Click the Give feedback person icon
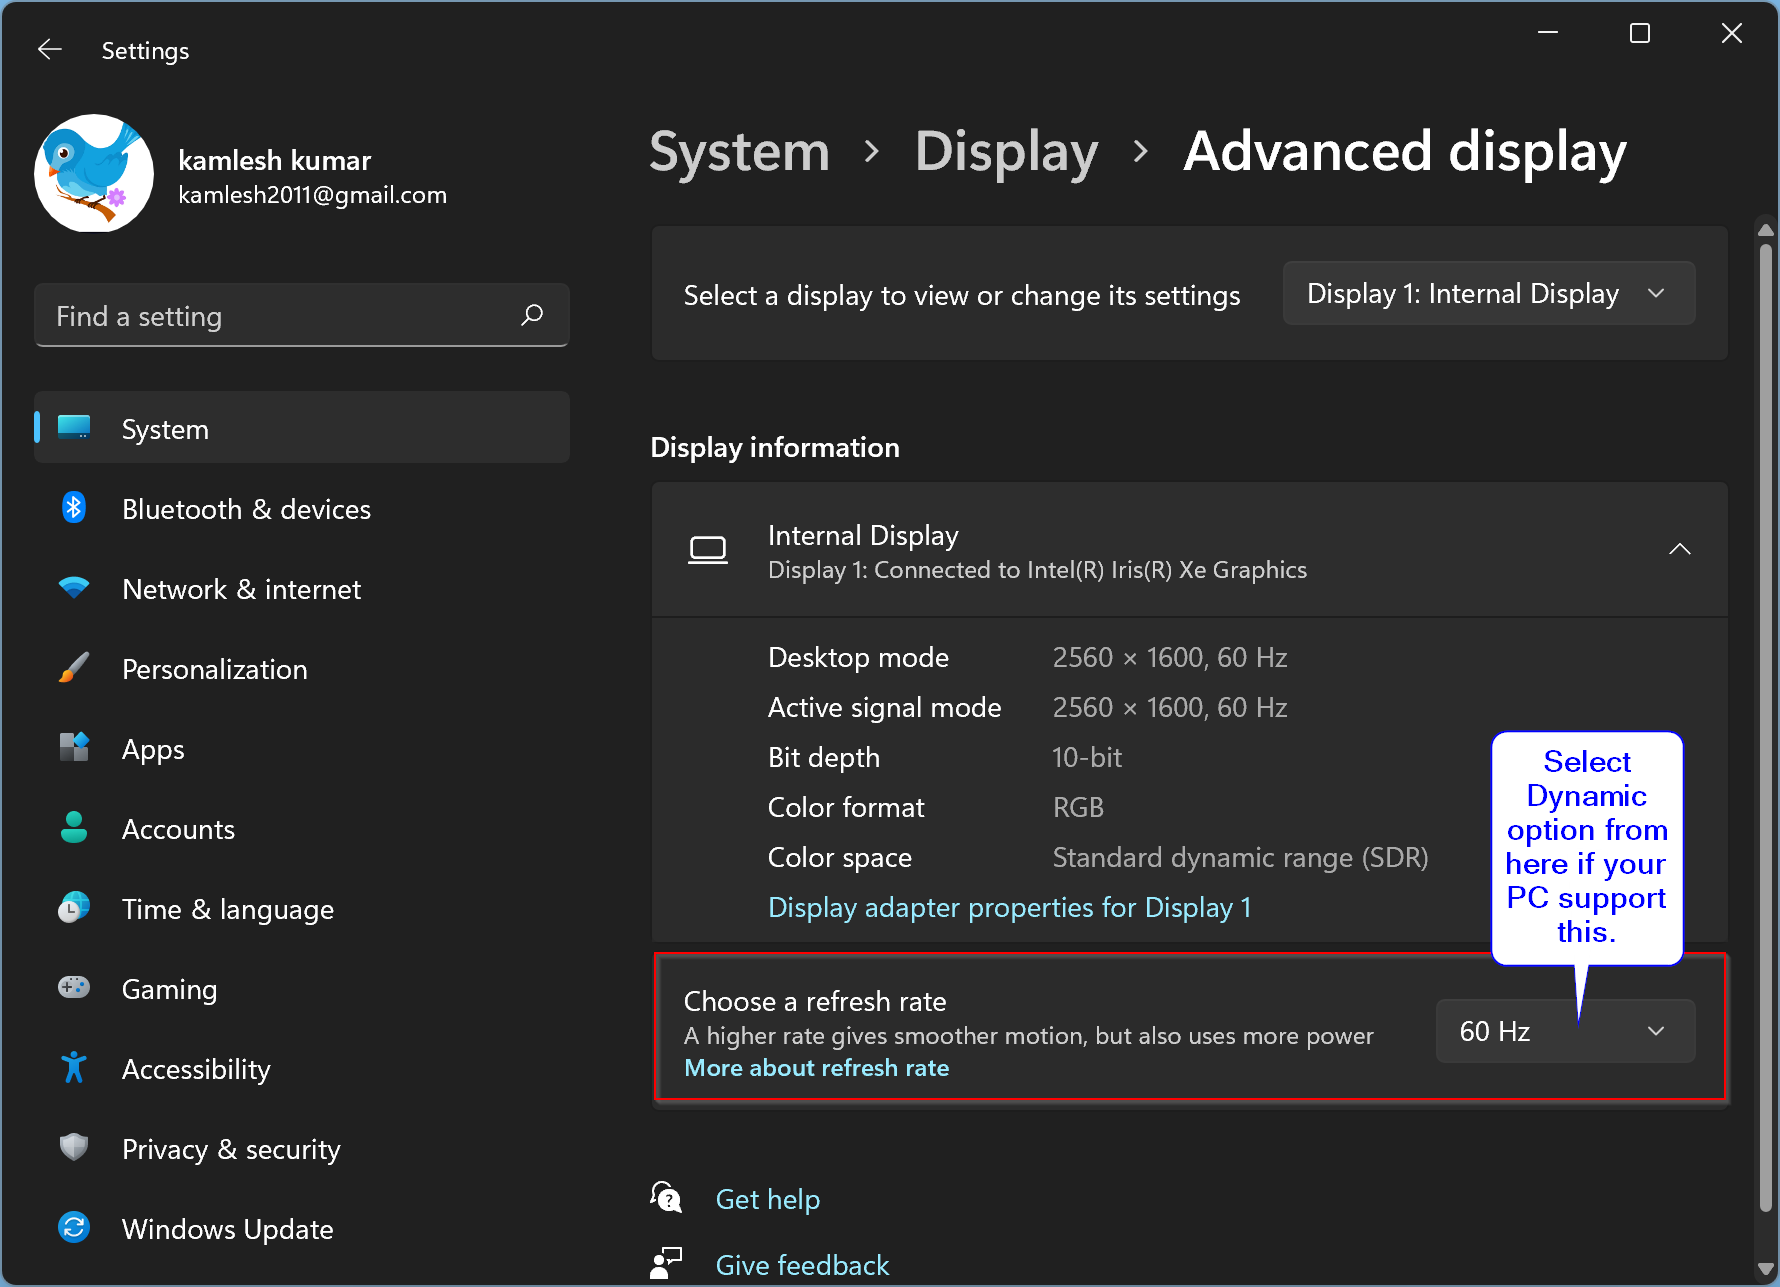Viewport: 1780px width, 1287px height. (666, 1263)
